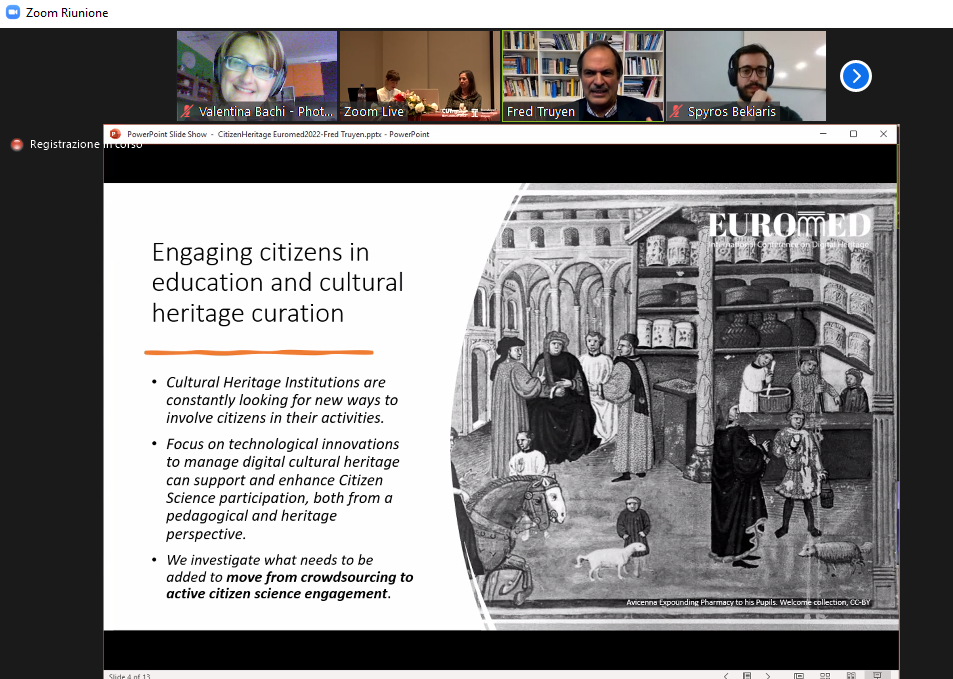Select the Zoom Live room video thumbnail
This screenshot has height=679, width=953.
[420, 76]
